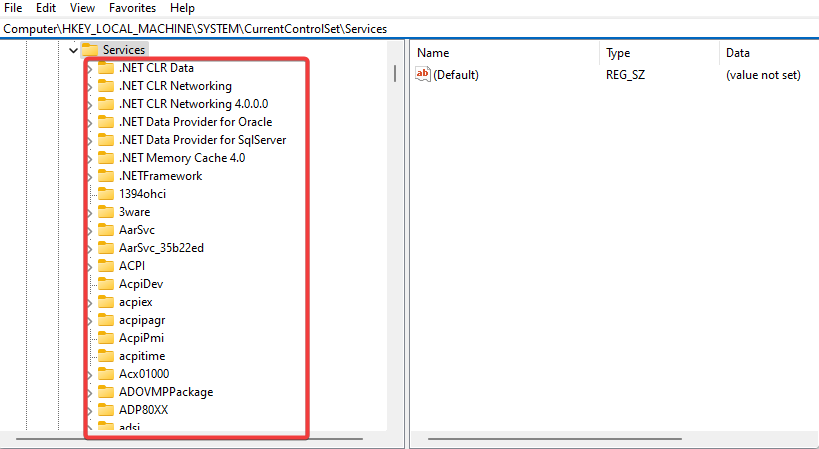819x449 pixels.
Task: Select the (Default) value name
Action: click(x=456, y=75)
